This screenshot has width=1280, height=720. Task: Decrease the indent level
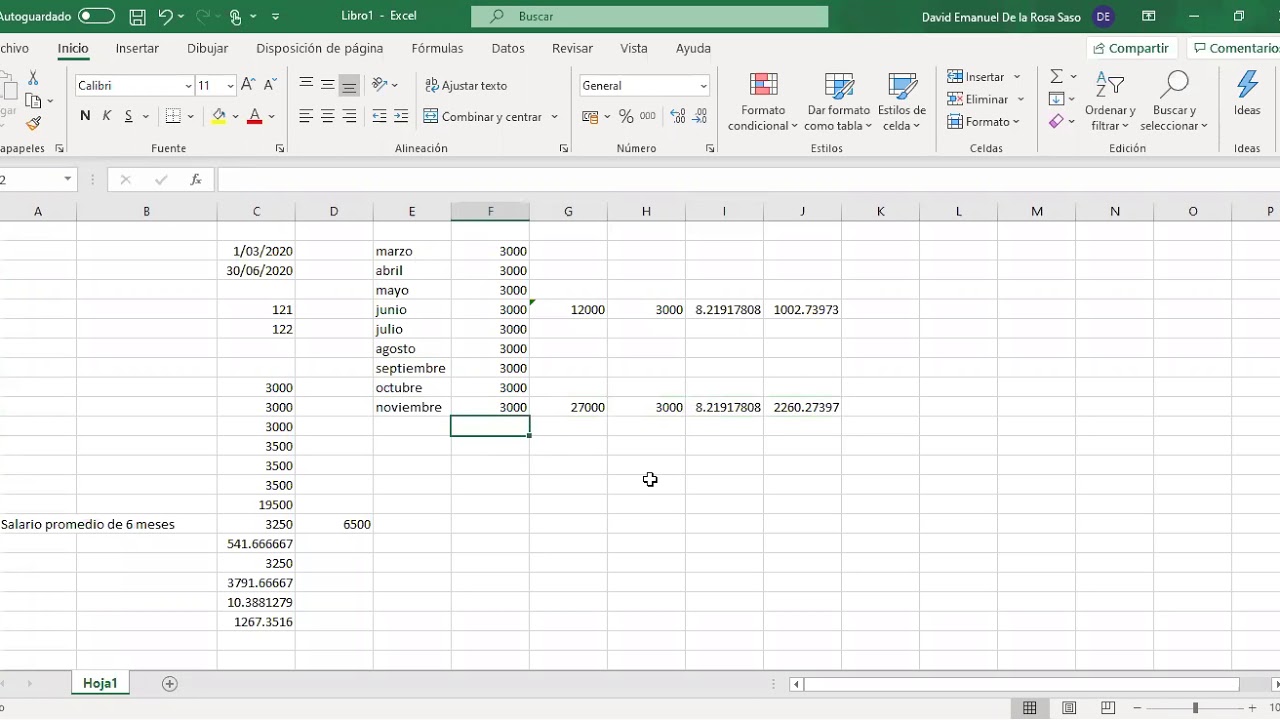click(379, 117)
